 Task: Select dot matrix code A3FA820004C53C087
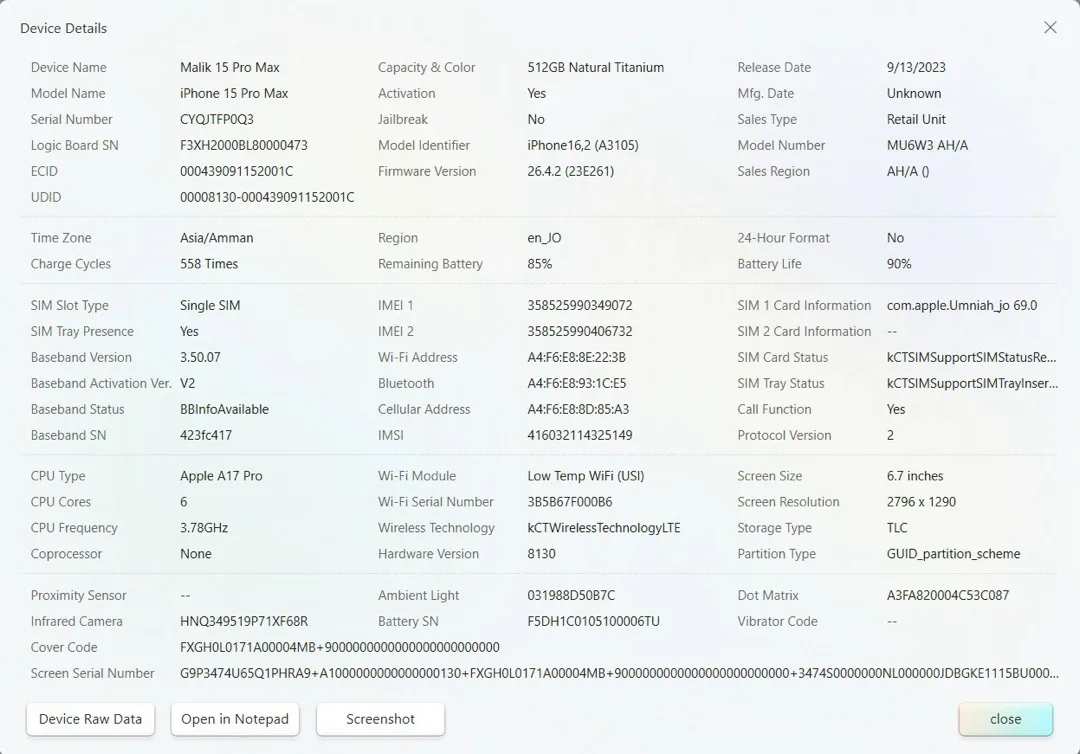[x=948, y=596]
